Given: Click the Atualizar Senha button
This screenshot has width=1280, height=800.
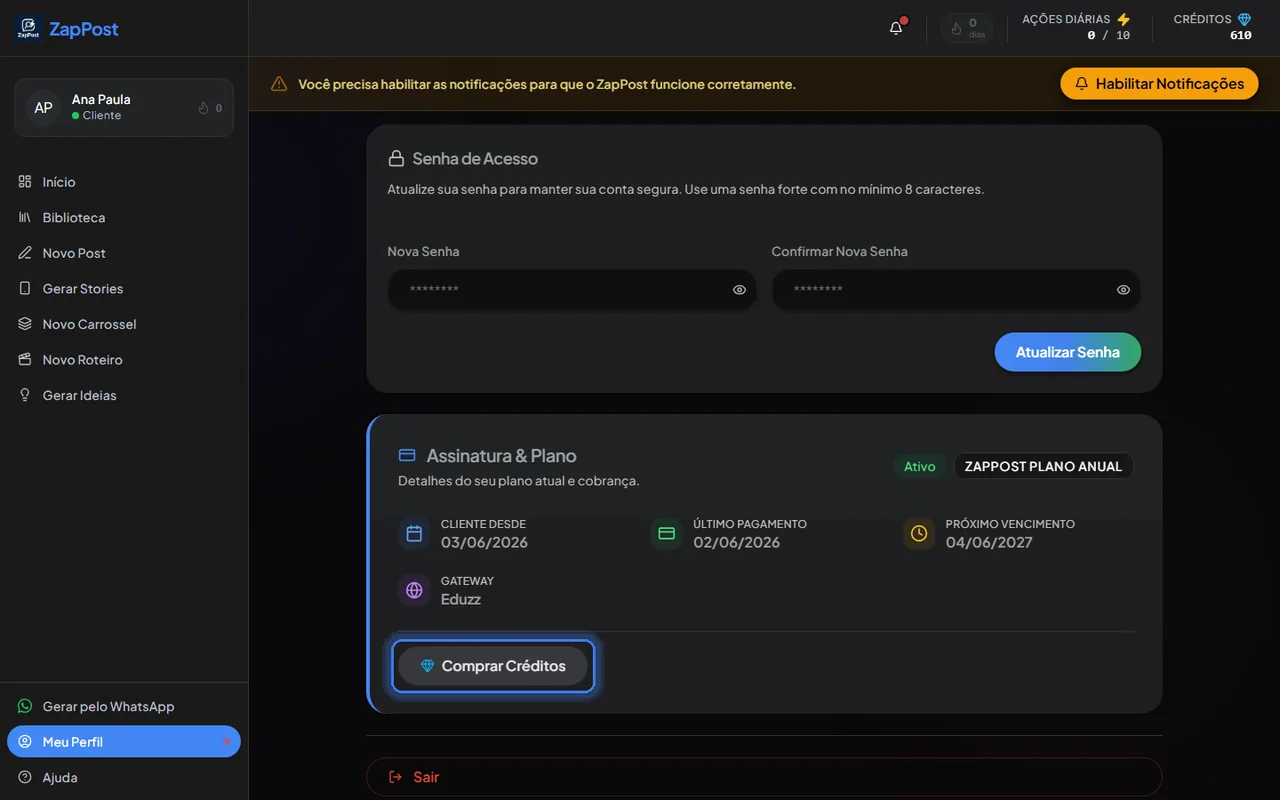Looking at the screenshot, I should click(1068, 352).
